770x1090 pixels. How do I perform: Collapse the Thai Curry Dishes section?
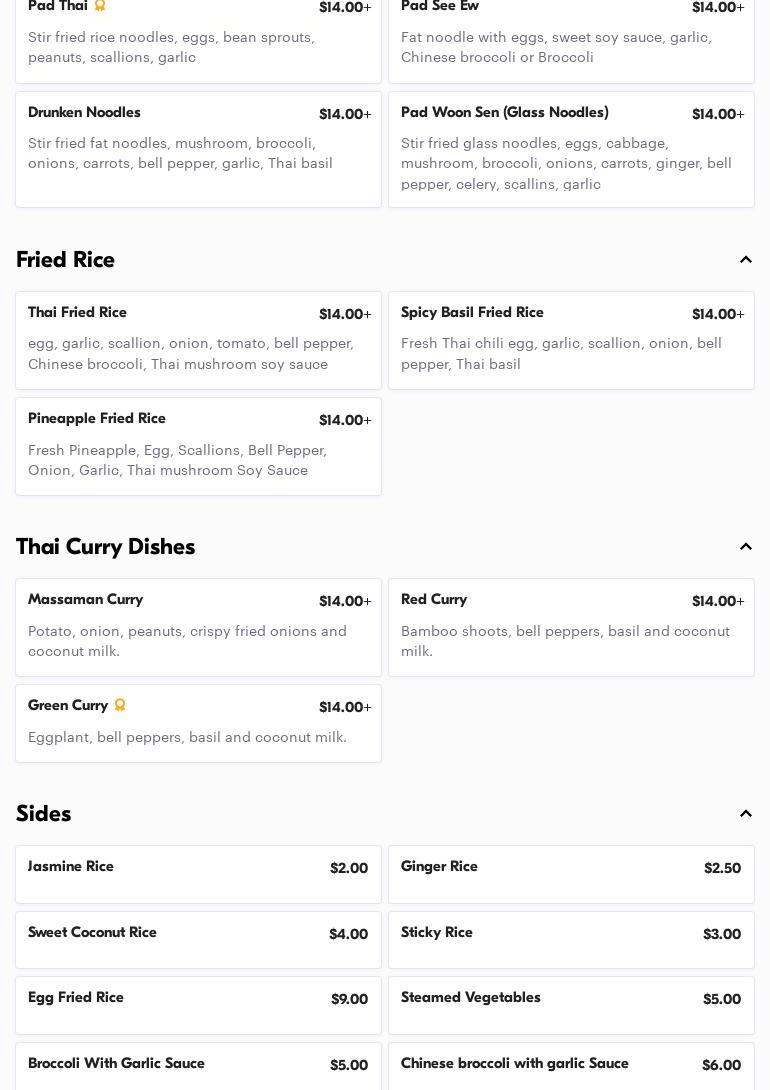(x=746, y=547)
